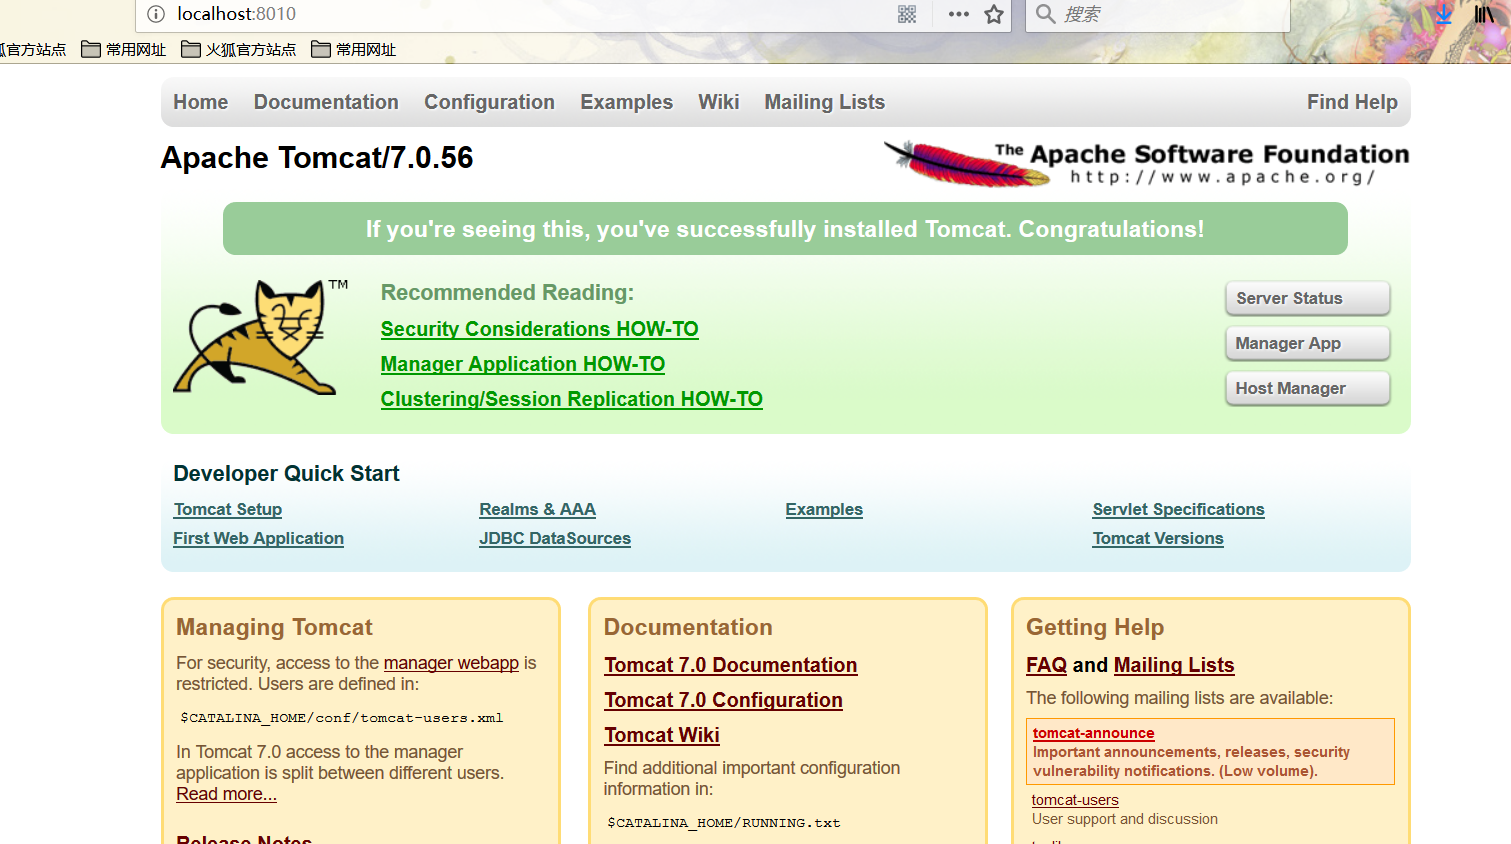Click the Recommended Reading heading
This screenshot has height=844, width=1511.
(x=507, y=293)
